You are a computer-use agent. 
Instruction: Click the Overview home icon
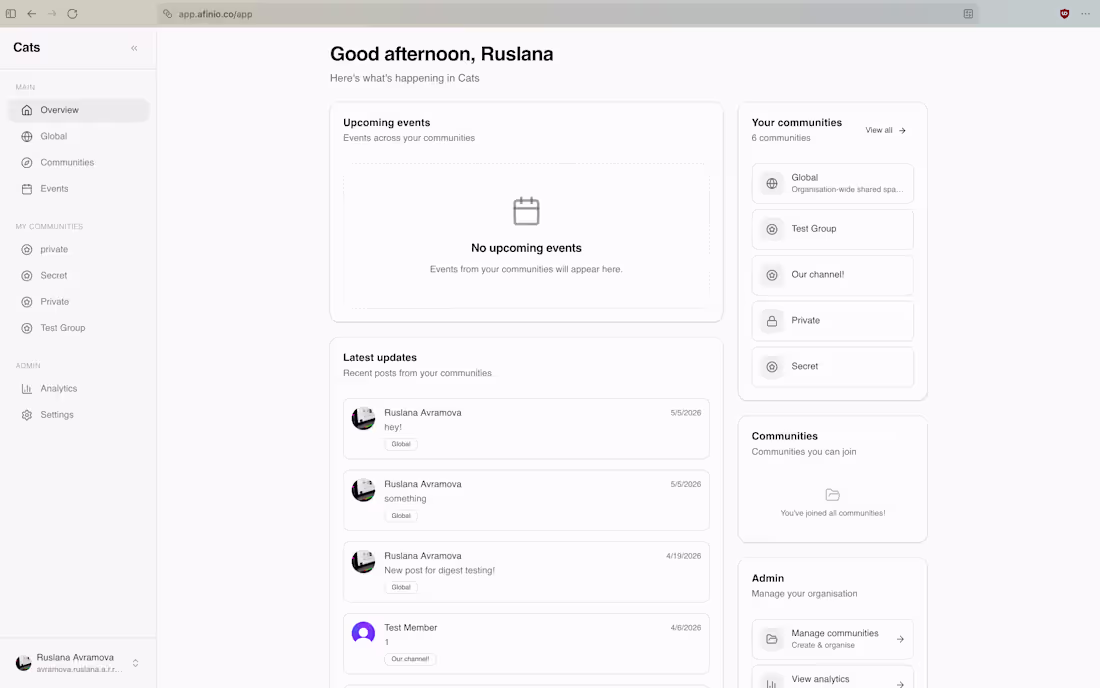coord(27,110)
